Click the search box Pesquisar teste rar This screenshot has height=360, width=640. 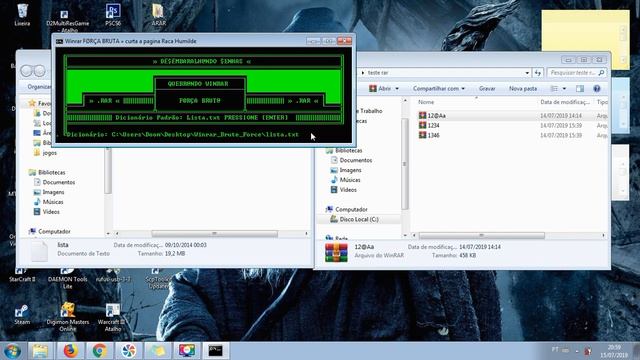(576, 73)
